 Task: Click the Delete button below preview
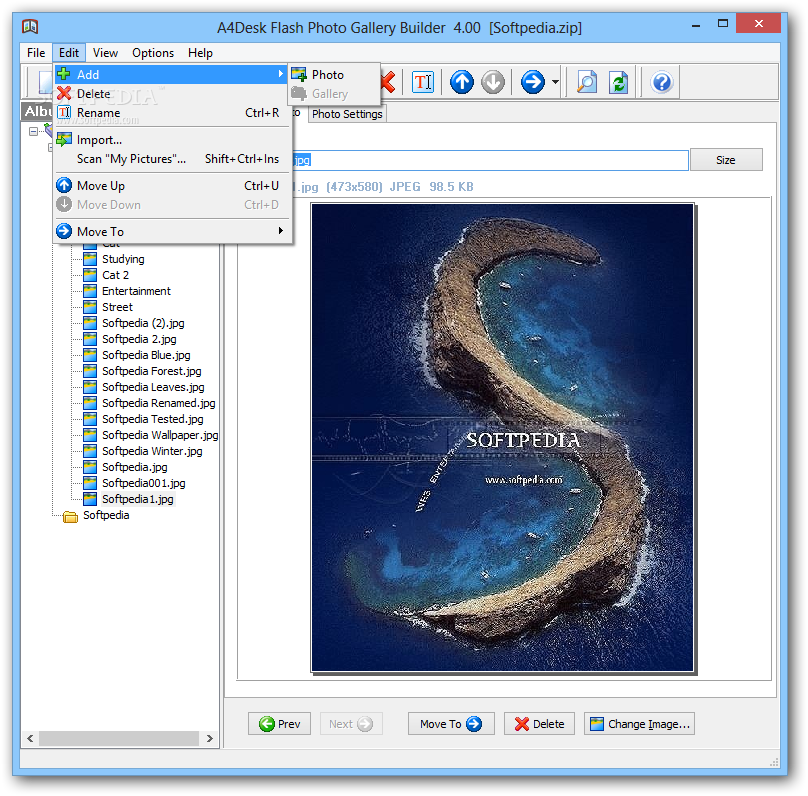pyautogui.click(x=539, y=724)
